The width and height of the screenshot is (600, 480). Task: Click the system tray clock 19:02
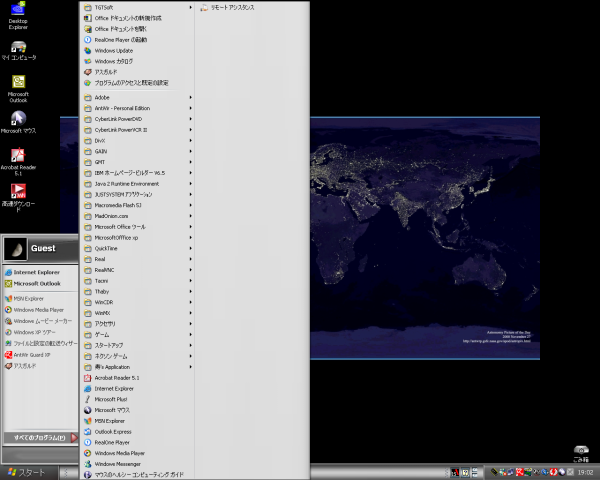click(585, 473)
